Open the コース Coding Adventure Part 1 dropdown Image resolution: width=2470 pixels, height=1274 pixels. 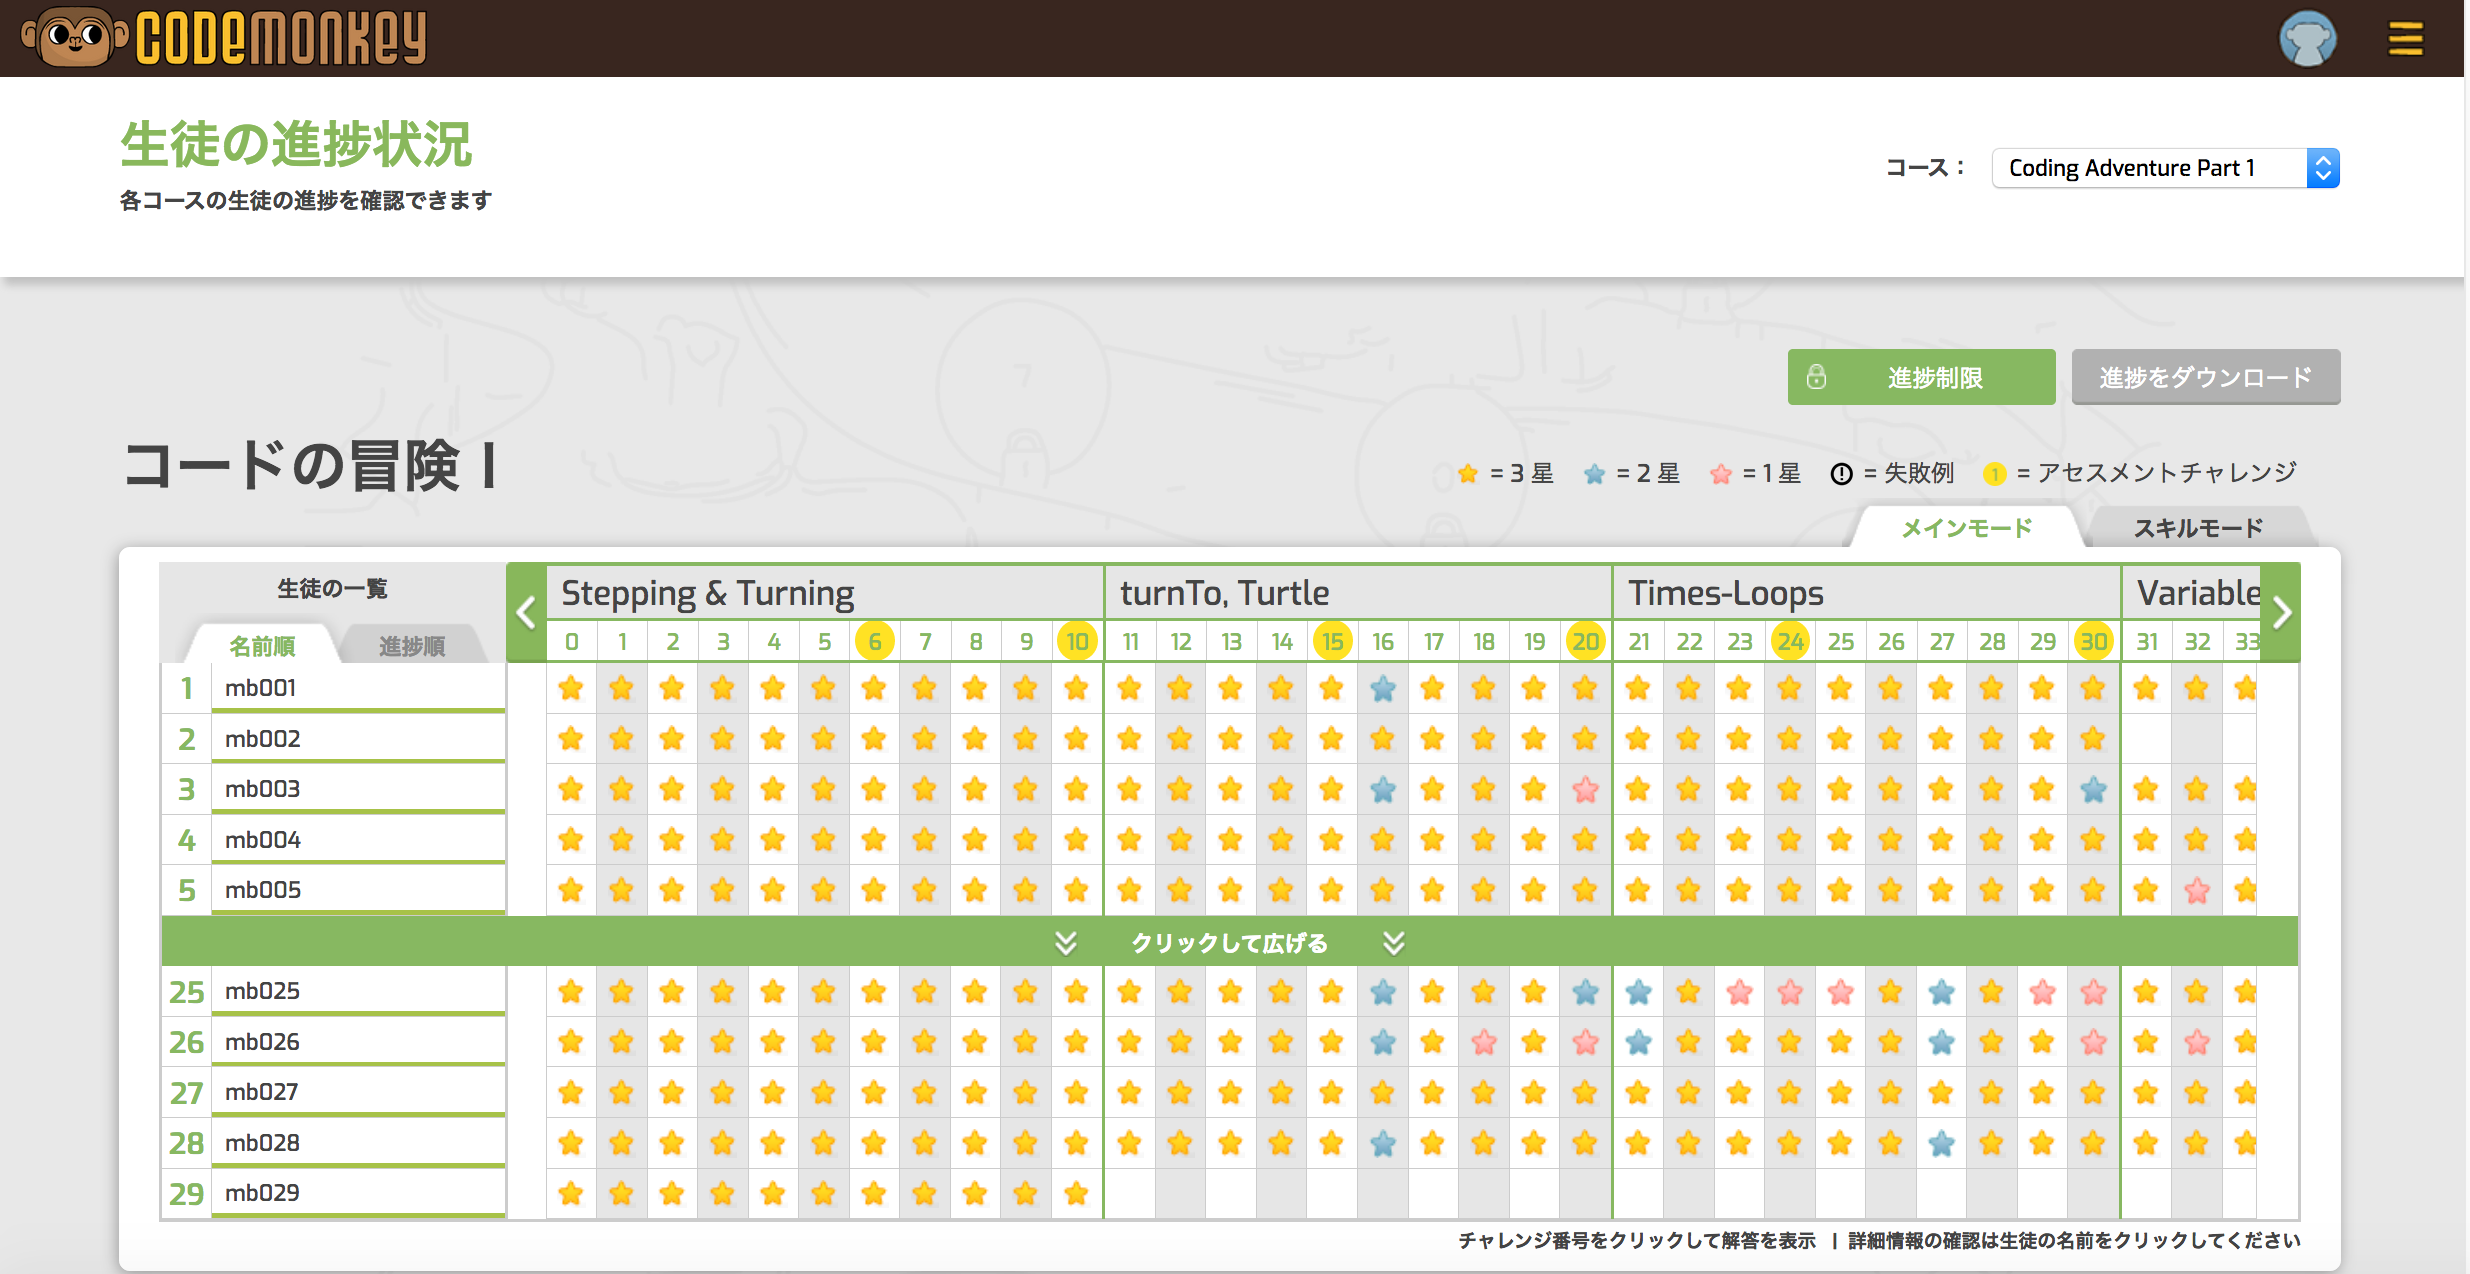coord(2164,168)
